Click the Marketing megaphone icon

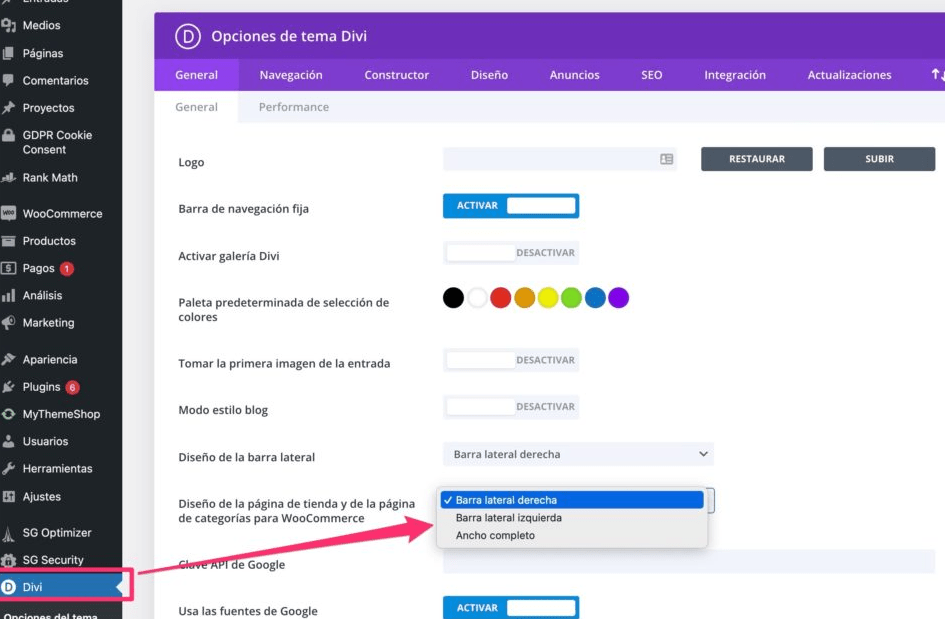(x=8, y=323)
